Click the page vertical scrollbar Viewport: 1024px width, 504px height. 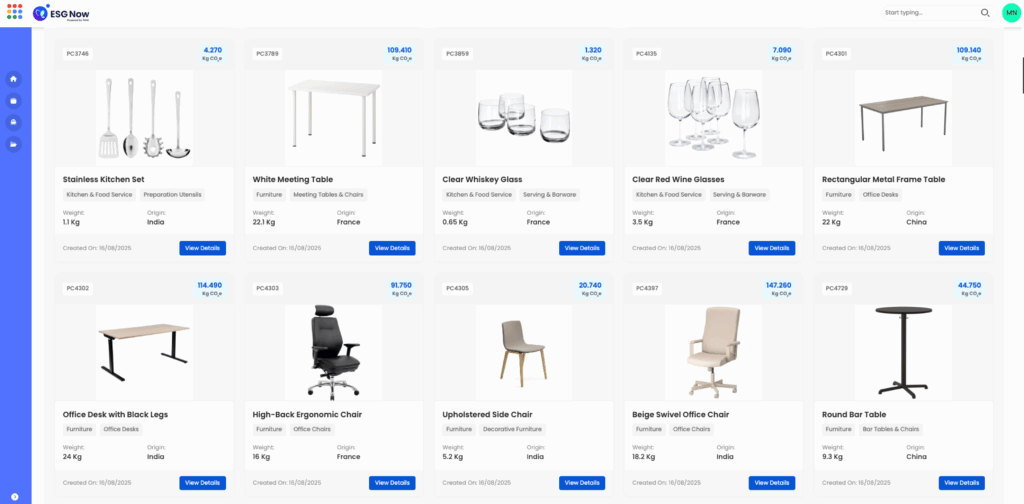pyautogui.click(x=1021, y=75)
